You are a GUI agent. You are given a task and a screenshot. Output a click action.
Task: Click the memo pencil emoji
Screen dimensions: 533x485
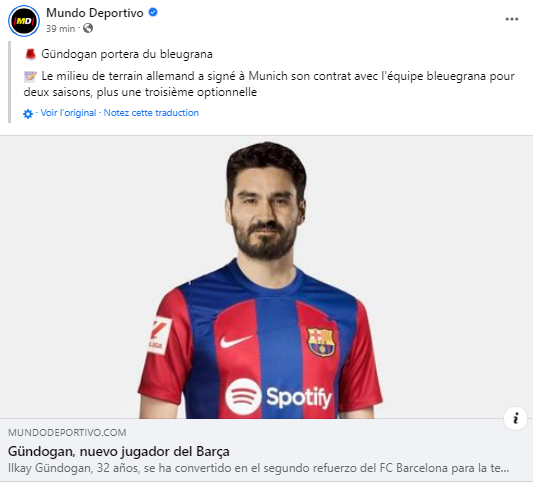[30, 76]
